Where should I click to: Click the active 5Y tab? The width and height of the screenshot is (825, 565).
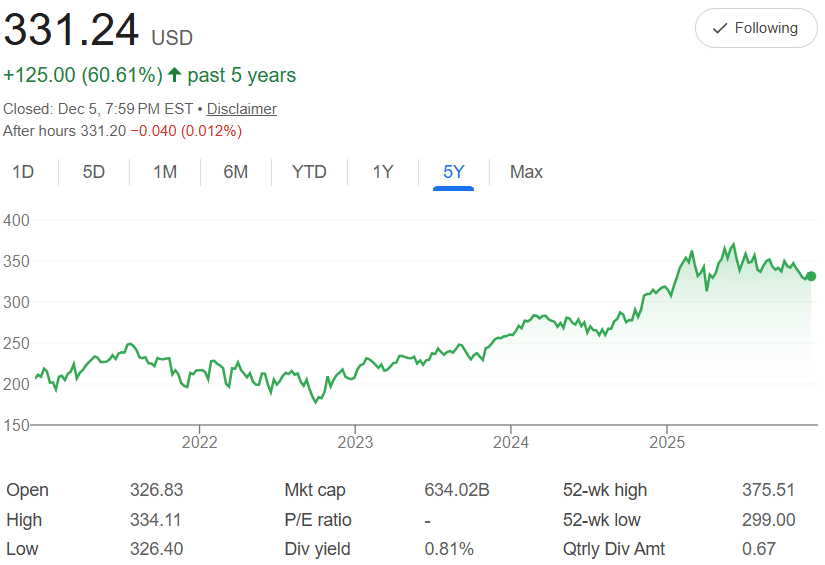tap(454, 172)
